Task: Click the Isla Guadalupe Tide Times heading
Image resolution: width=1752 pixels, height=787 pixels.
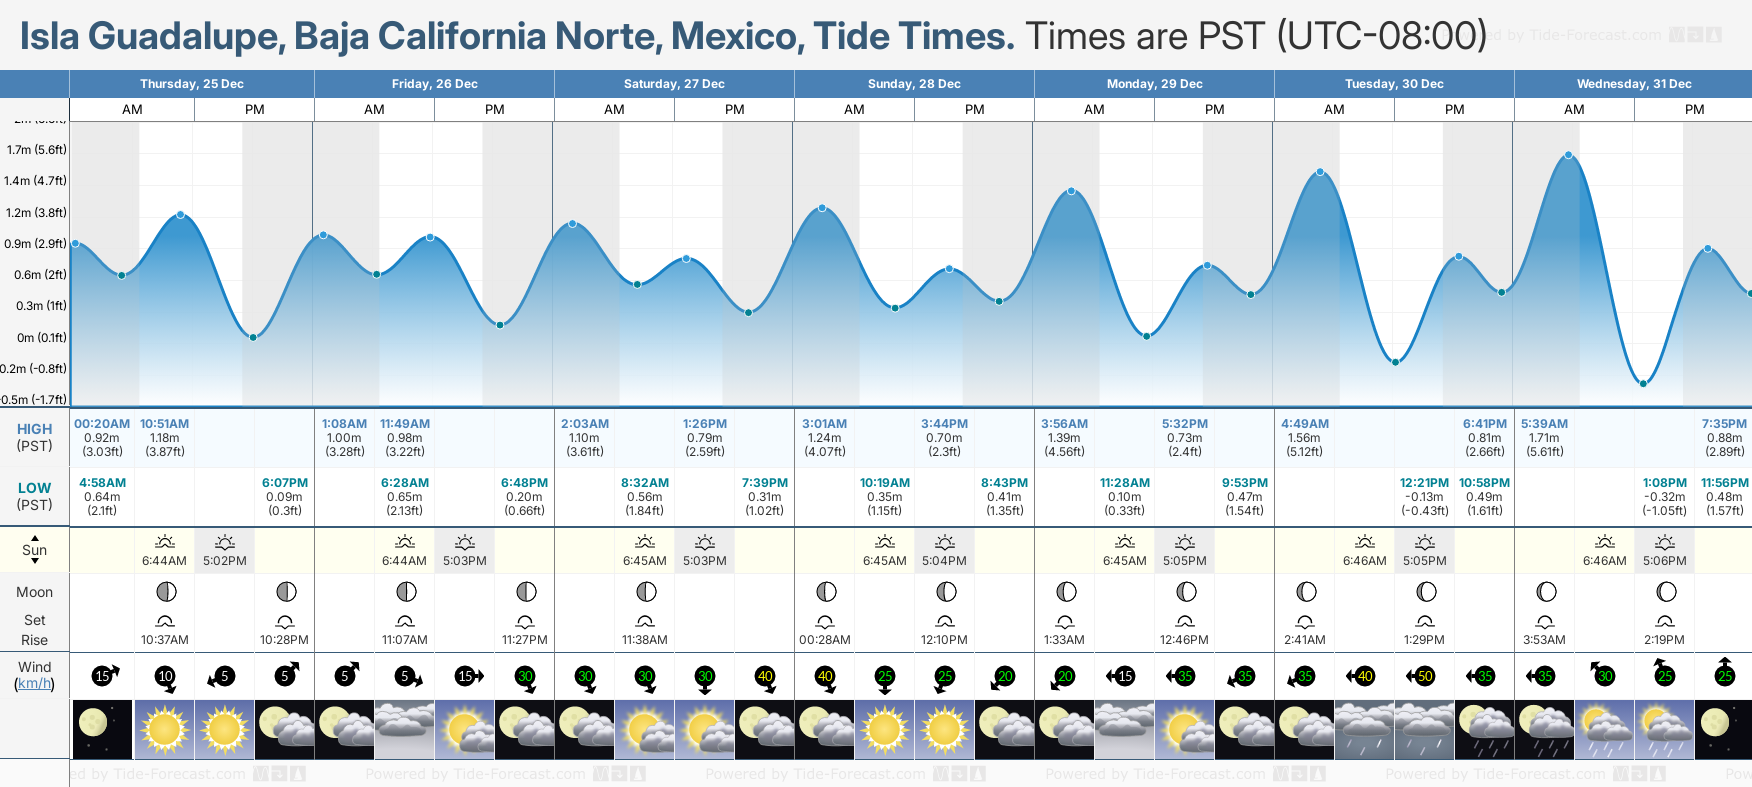Action: pyautogui.click(x=516, y=36)
